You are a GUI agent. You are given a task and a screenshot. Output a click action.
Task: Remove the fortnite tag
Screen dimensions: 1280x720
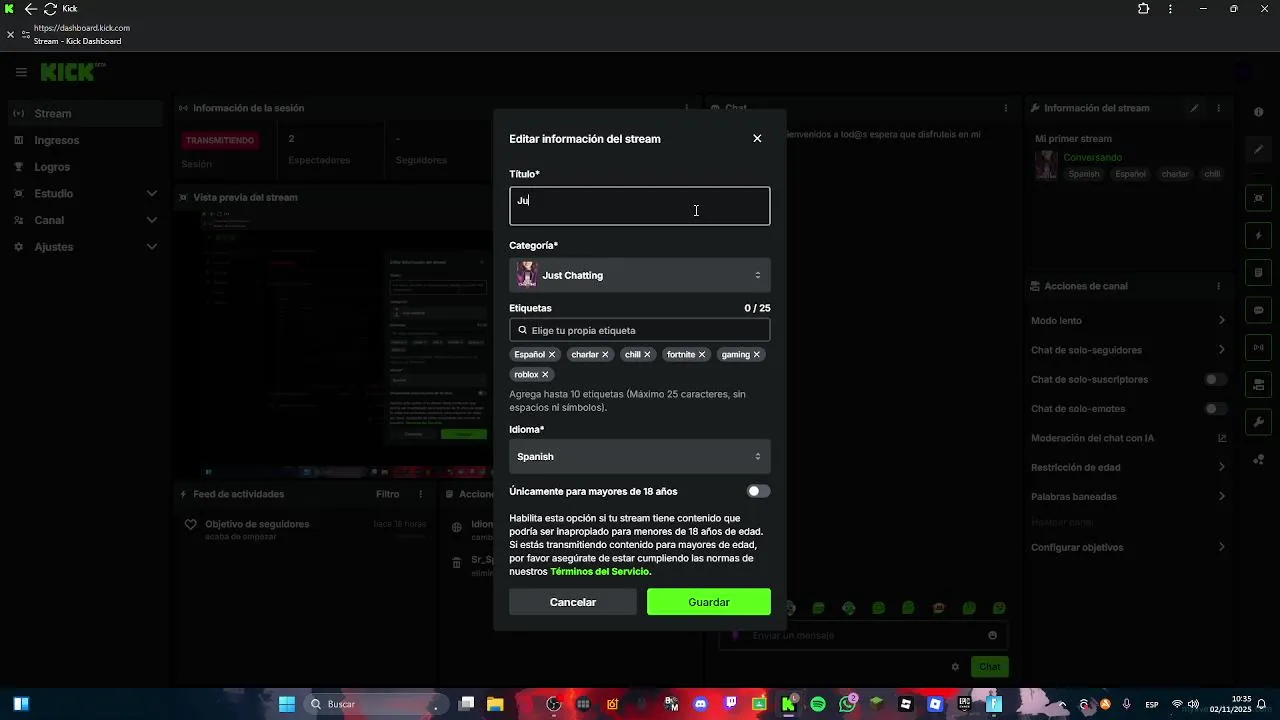tap(702, 355)
